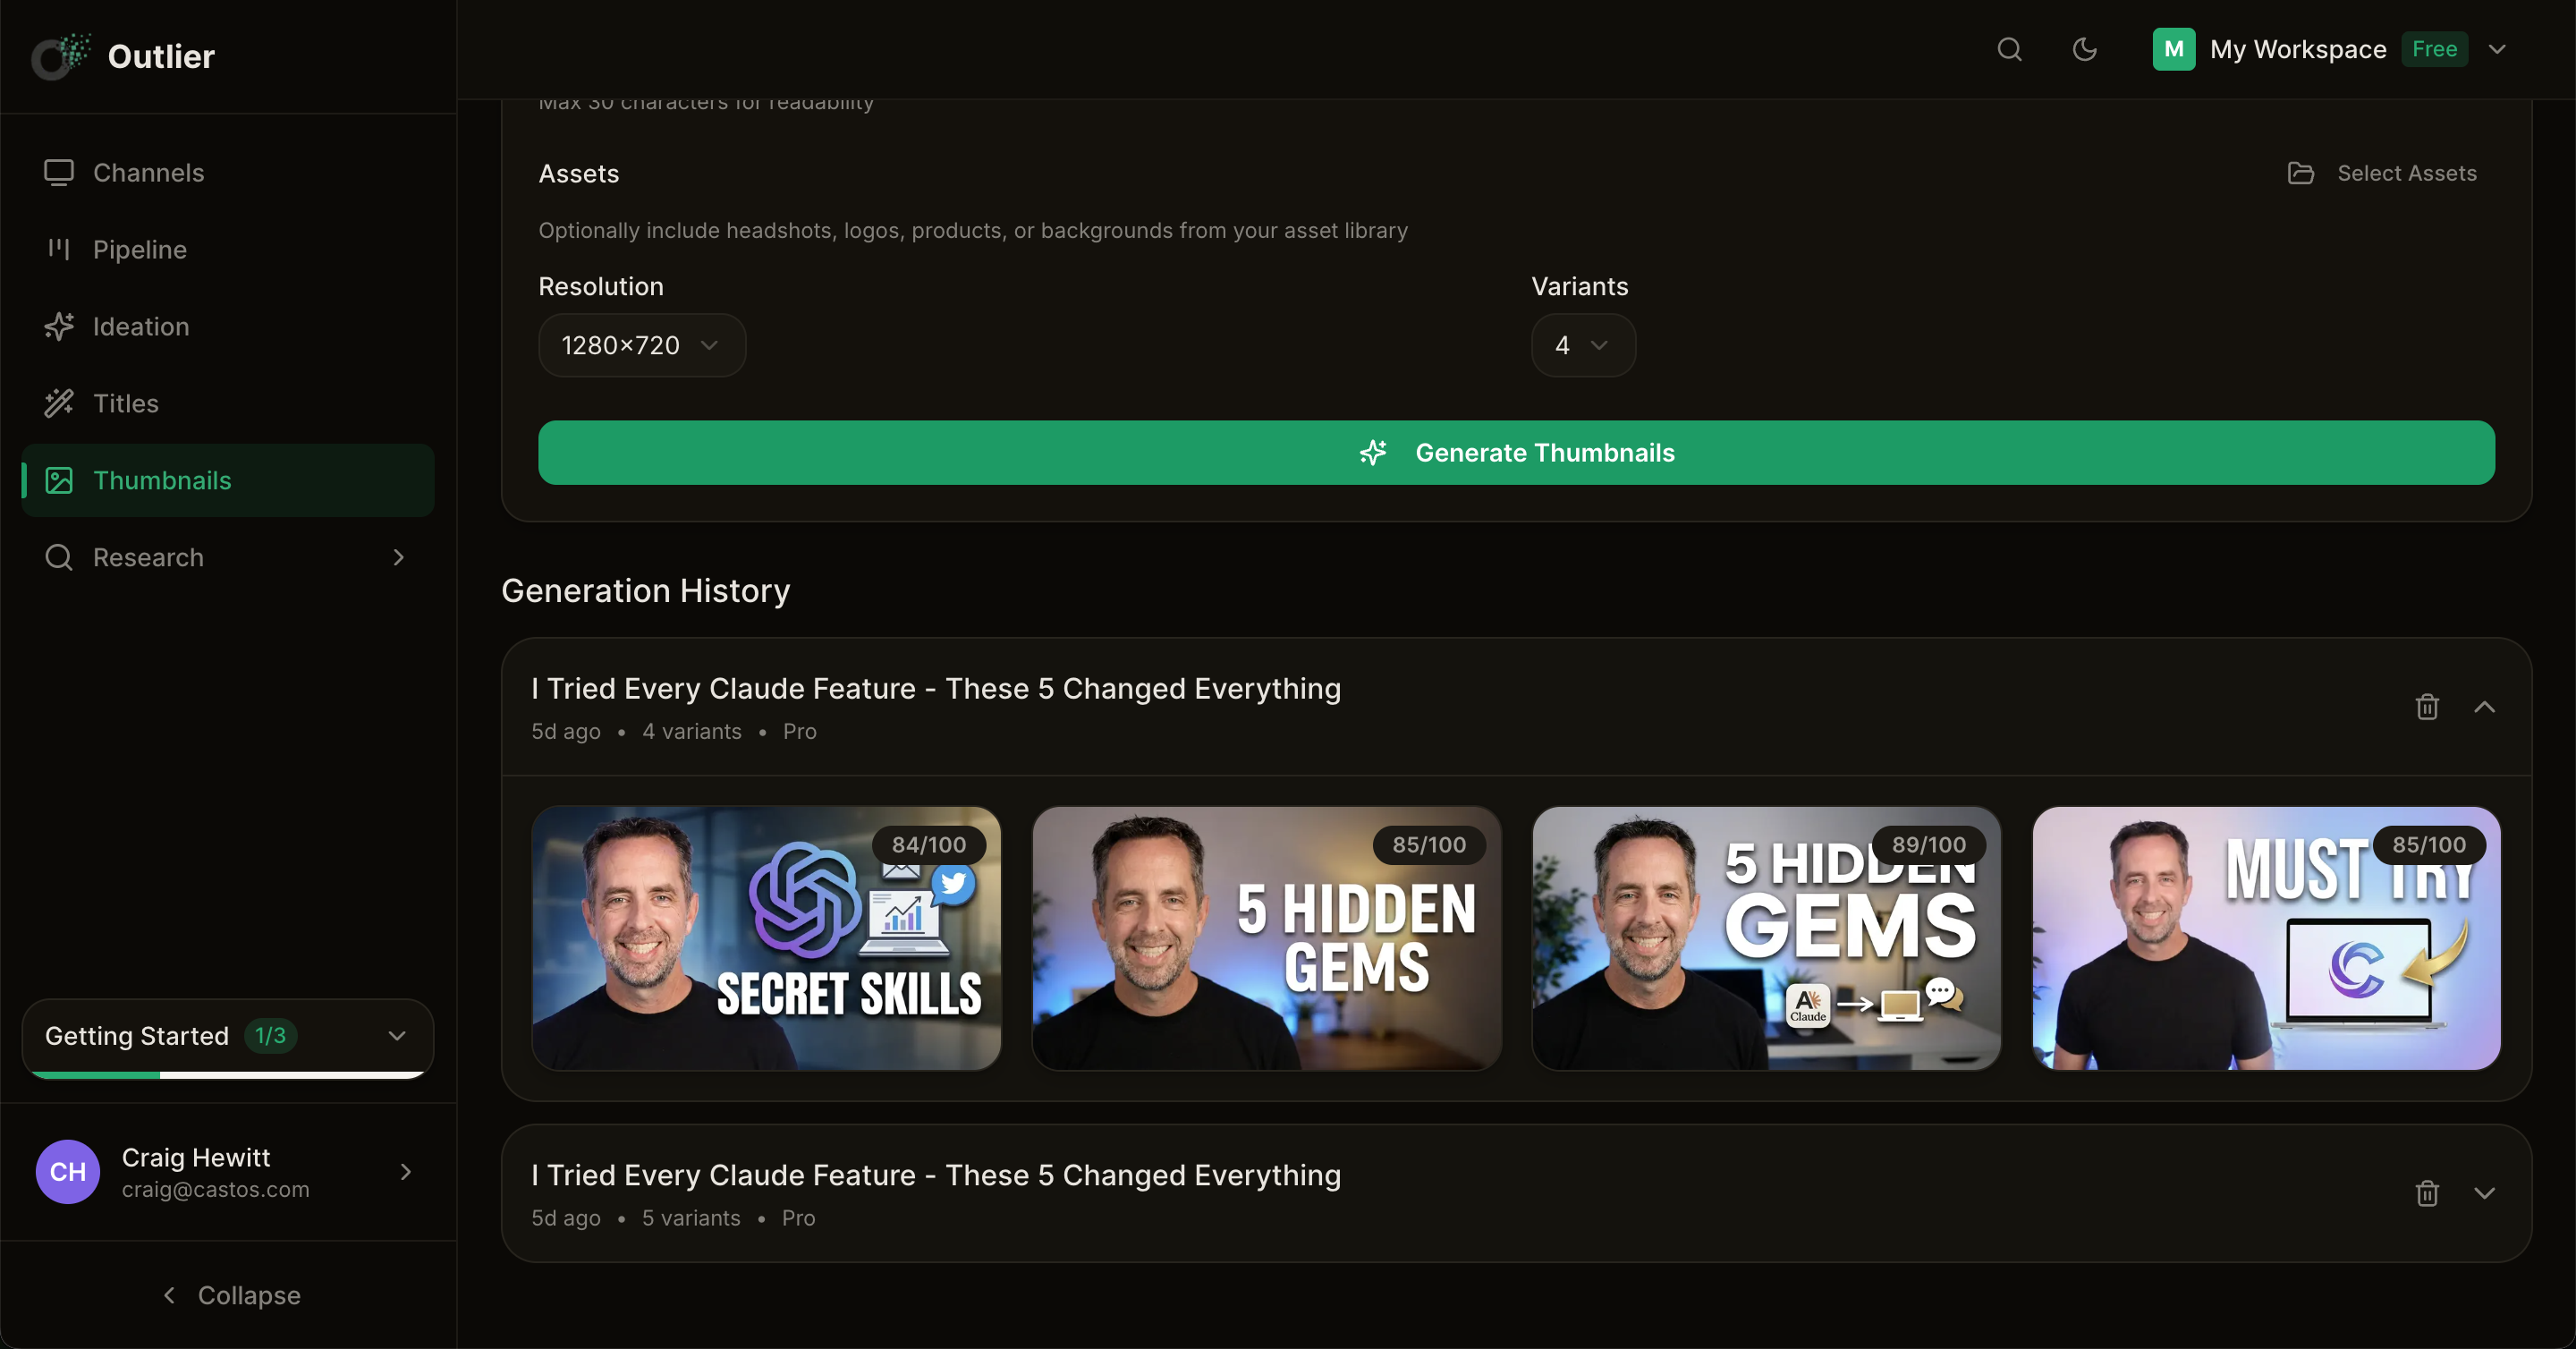
Task: Click the Outlier logo icon
Action: pos(60,56)
